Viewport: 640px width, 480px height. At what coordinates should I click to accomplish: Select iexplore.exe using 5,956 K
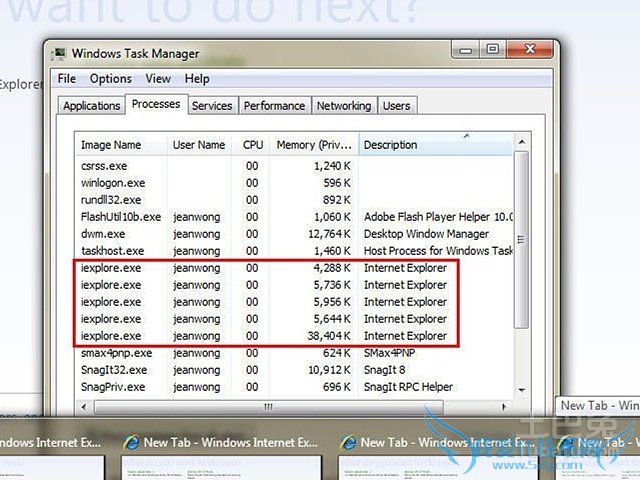[x=294, y=302]
